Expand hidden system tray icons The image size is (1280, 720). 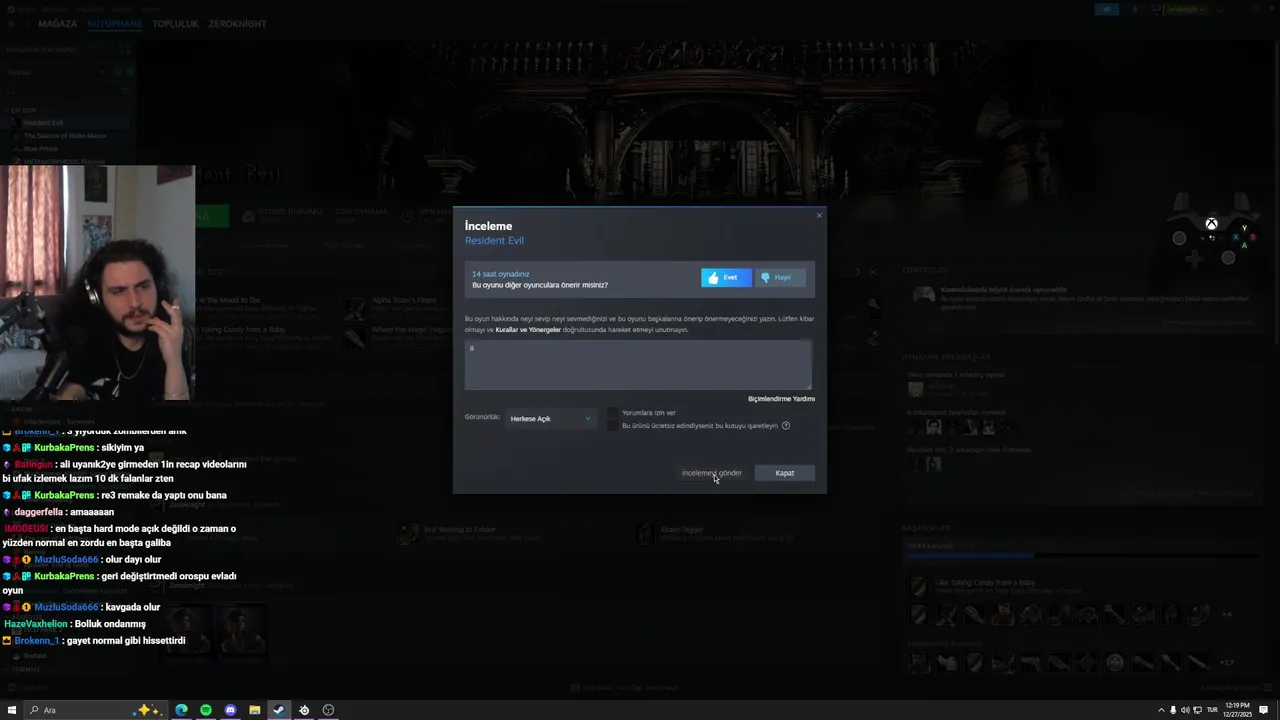click(1161, 710)
